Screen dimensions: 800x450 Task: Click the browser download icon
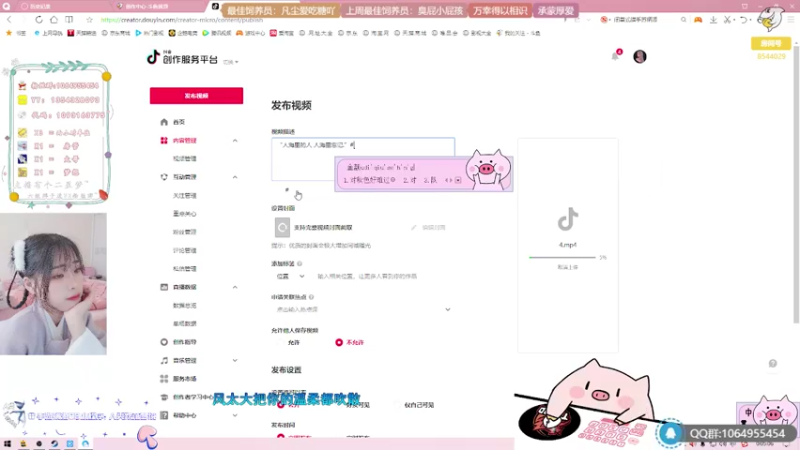[713, 19]
